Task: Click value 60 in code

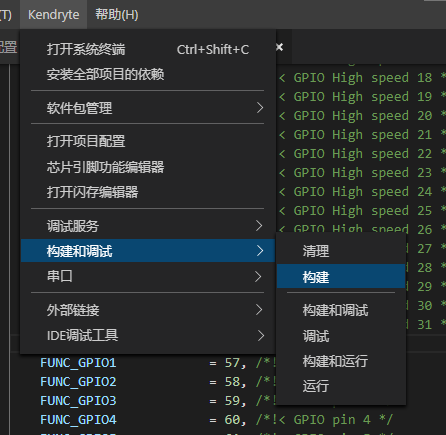Action: tap(232, 420)
